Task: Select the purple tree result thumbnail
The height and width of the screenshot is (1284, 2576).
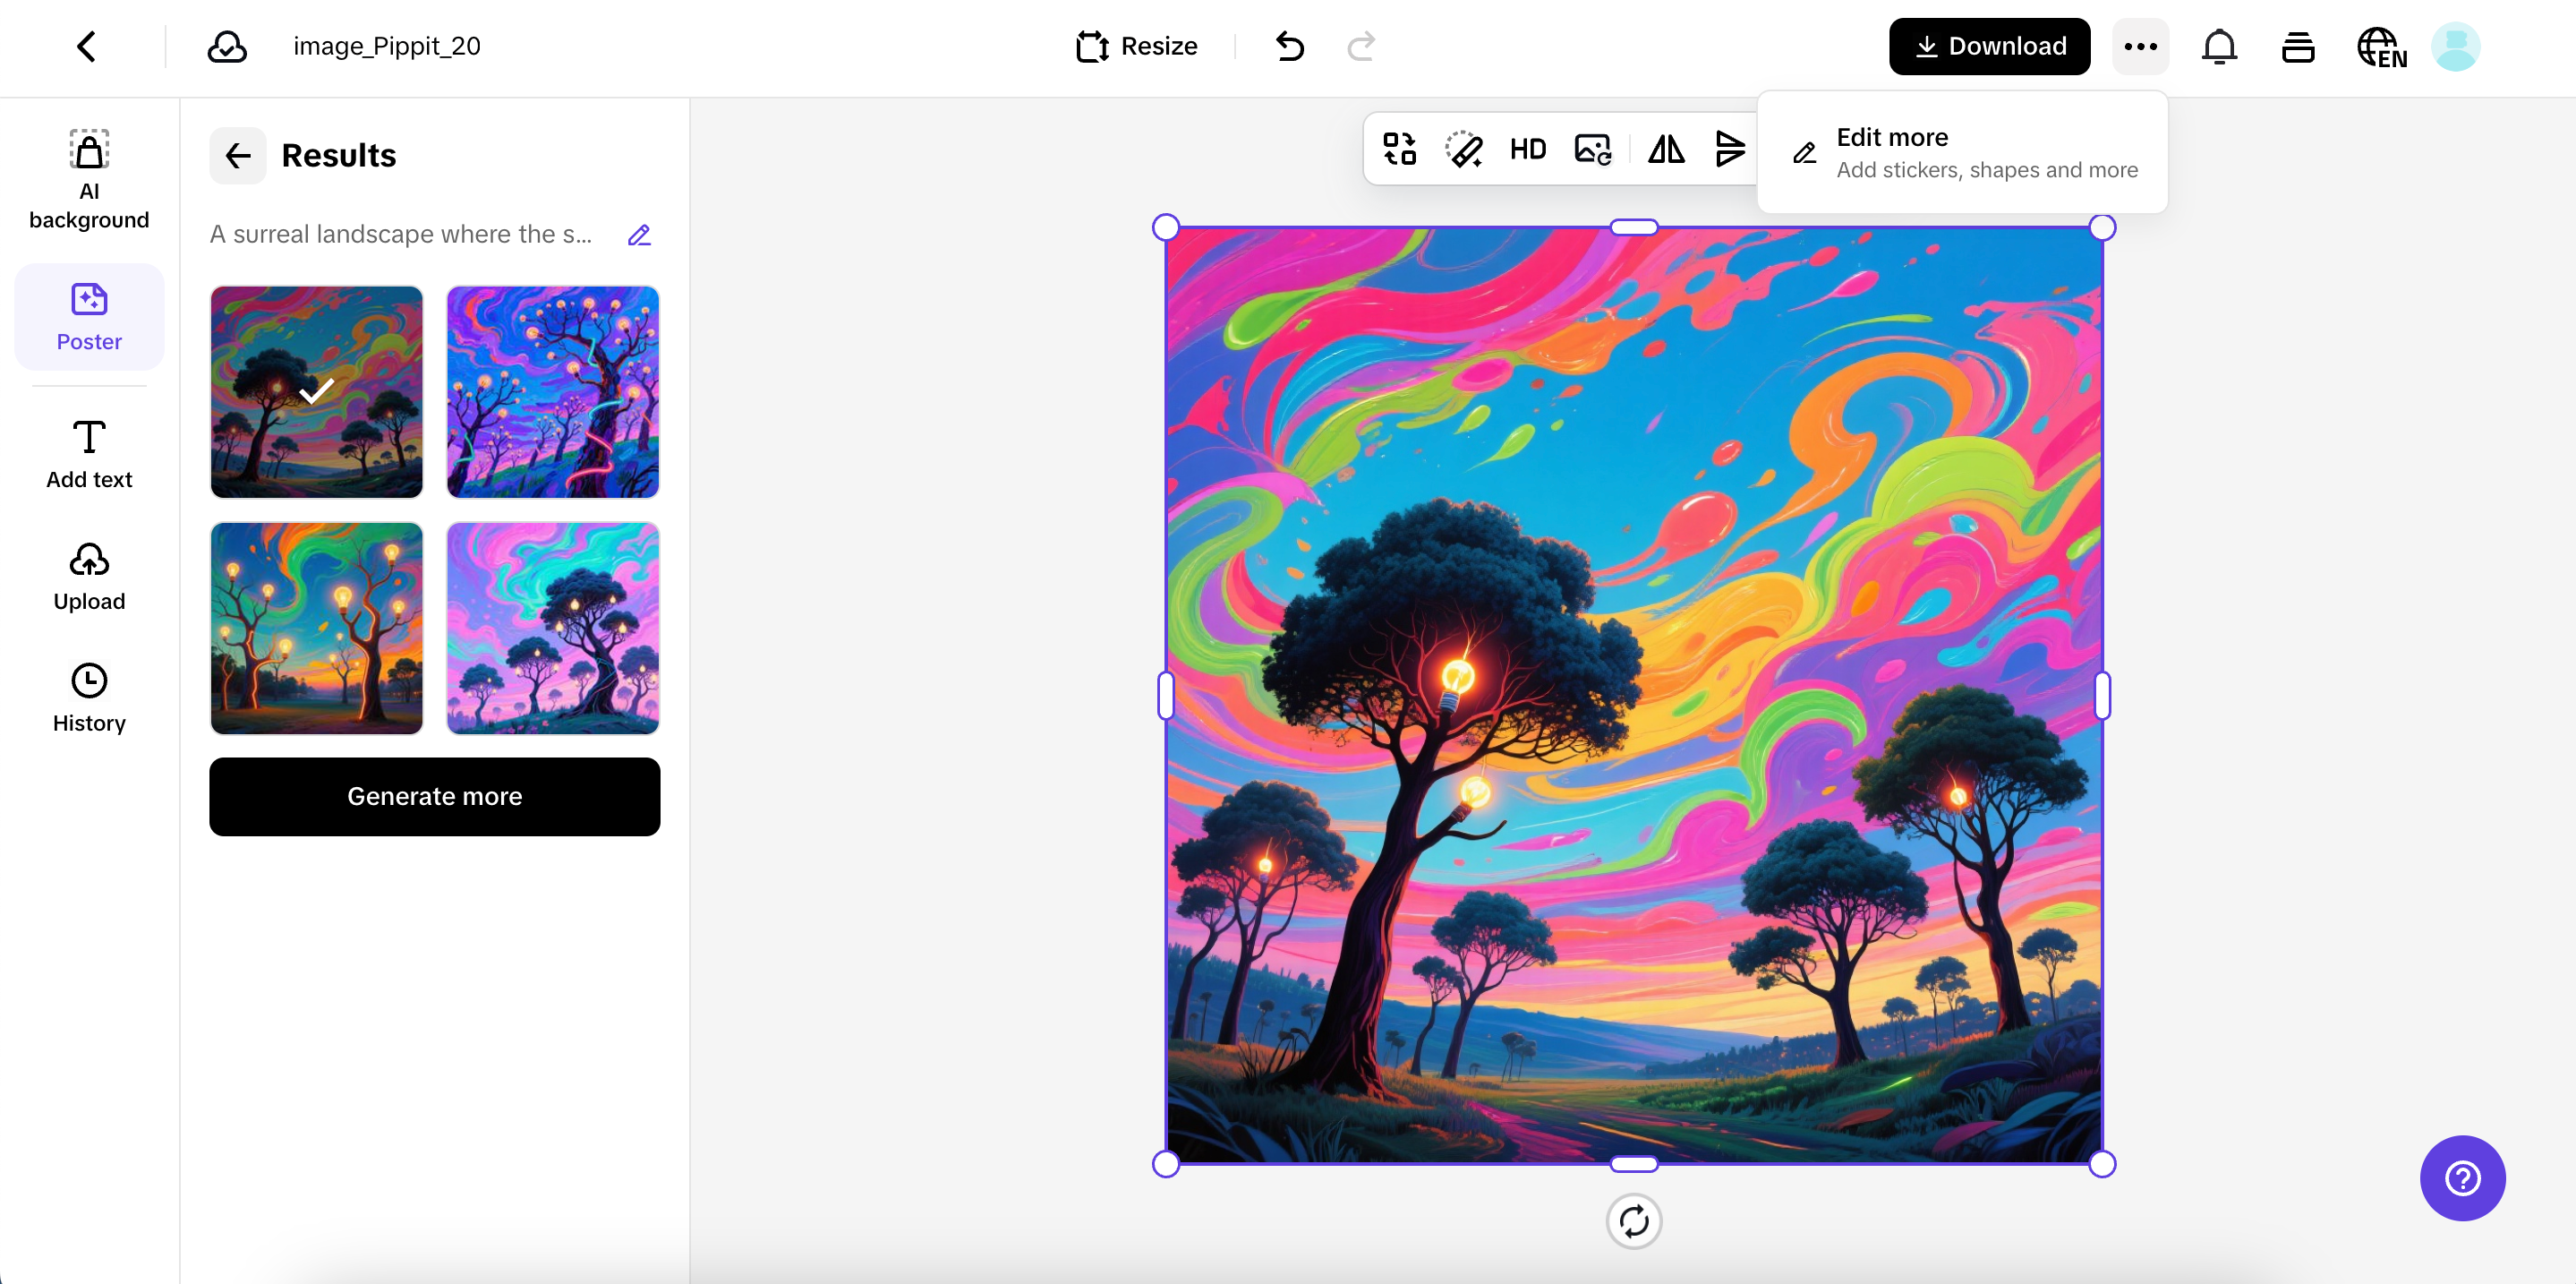Action: [552, 392]
